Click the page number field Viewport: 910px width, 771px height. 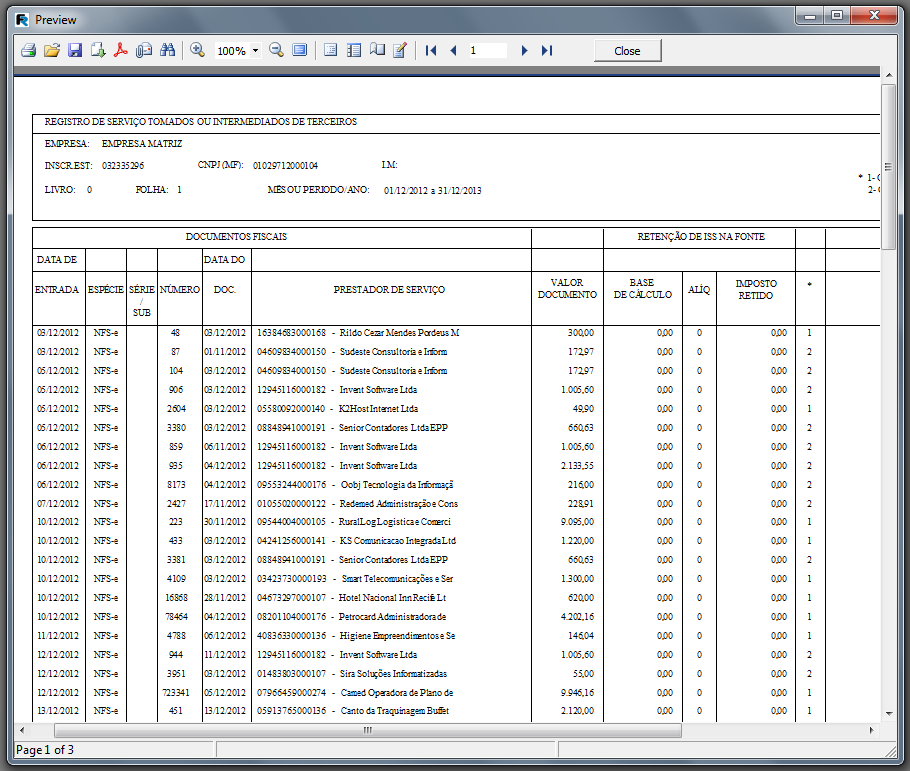(x=488, y=51)
